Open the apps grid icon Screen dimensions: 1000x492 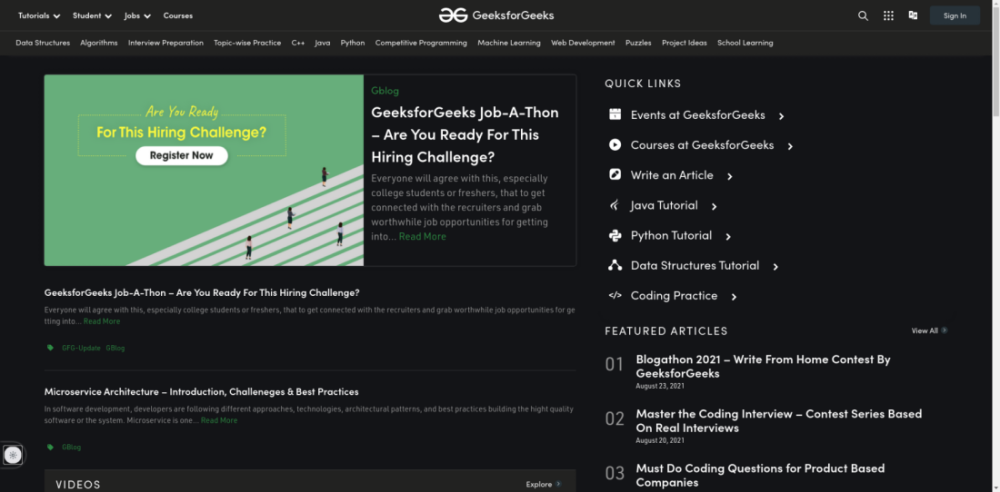pyautogui.click(x=888, y=16)
